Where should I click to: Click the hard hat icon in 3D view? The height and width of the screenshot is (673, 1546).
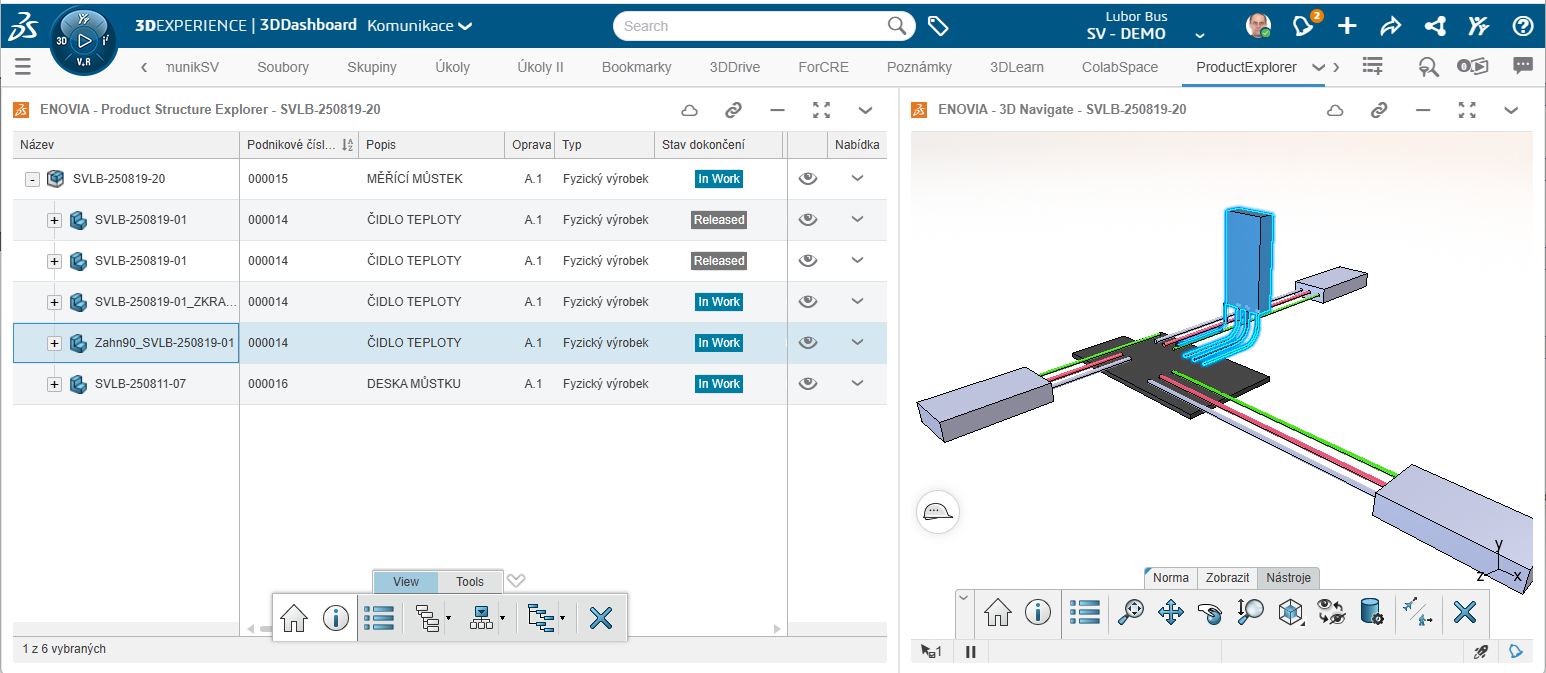point(938,512)
